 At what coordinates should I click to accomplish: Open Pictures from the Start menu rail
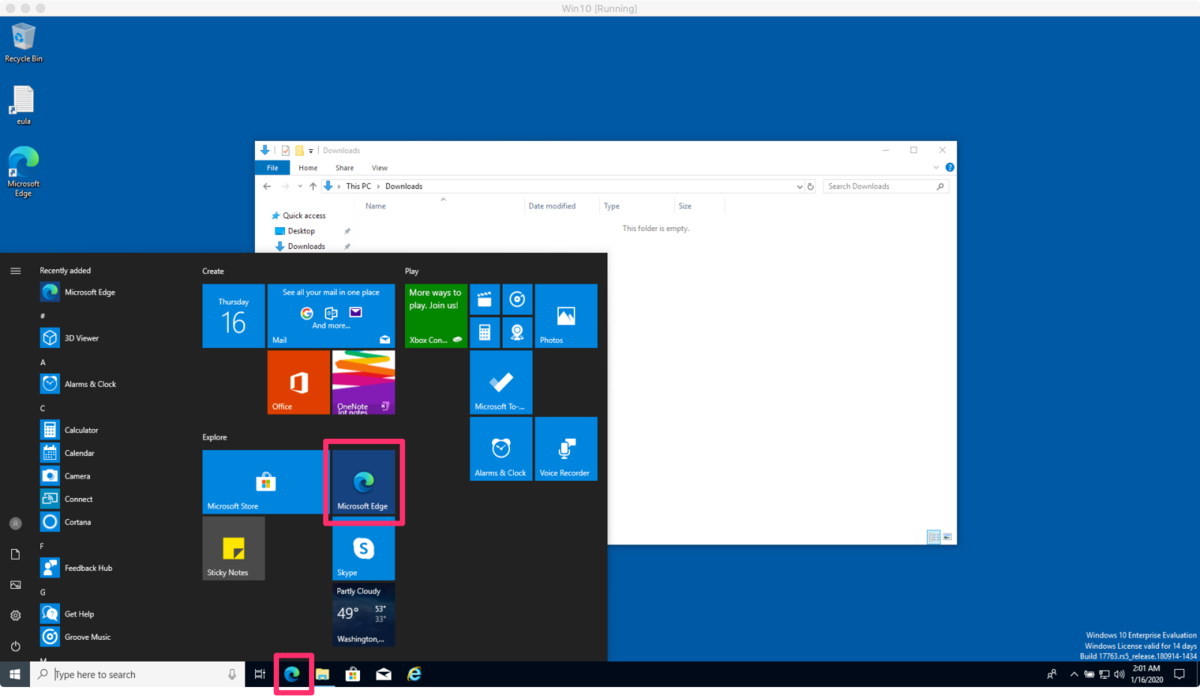tap(15, 585)
